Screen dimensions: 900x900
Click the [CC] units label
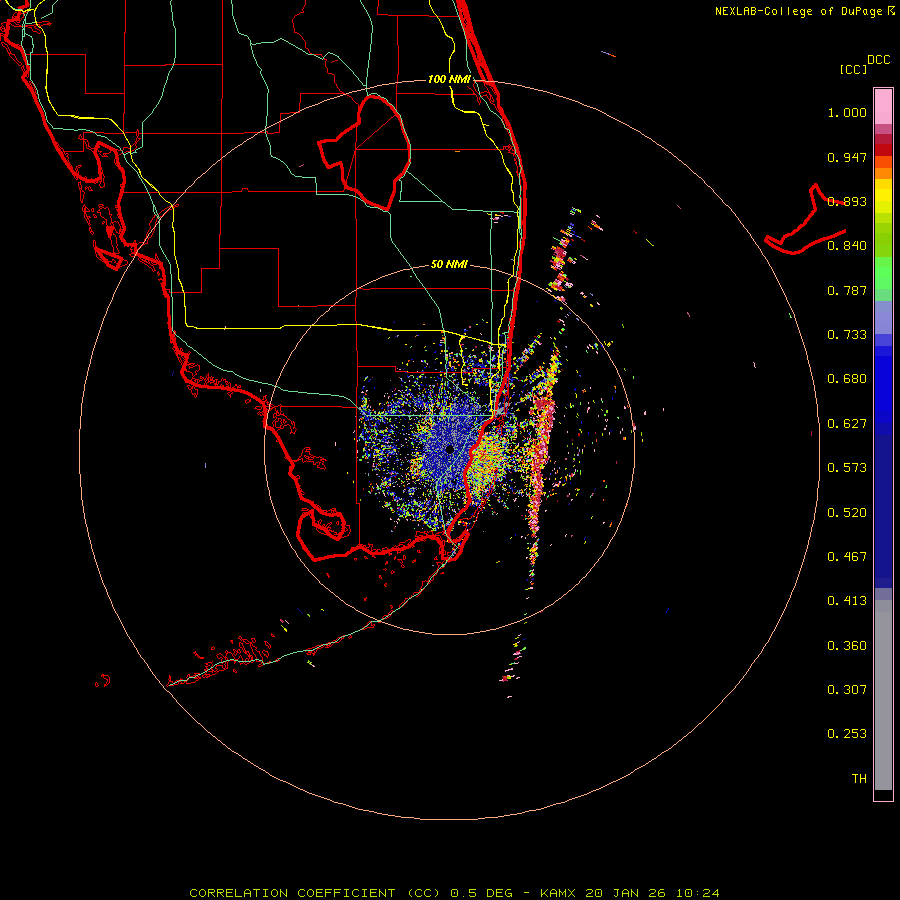pyautogui.click(x=853, y=69)
